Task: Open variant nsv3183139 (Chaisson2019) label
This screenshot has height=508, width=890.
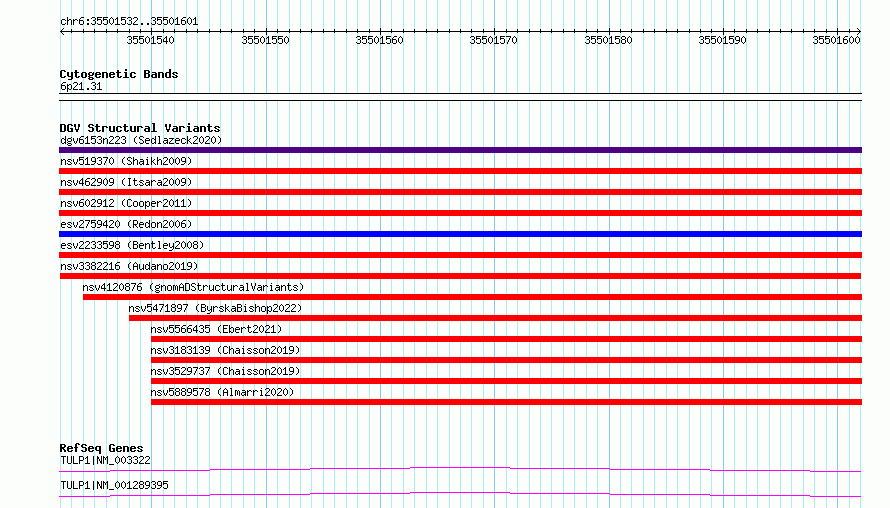Action: 225,350
